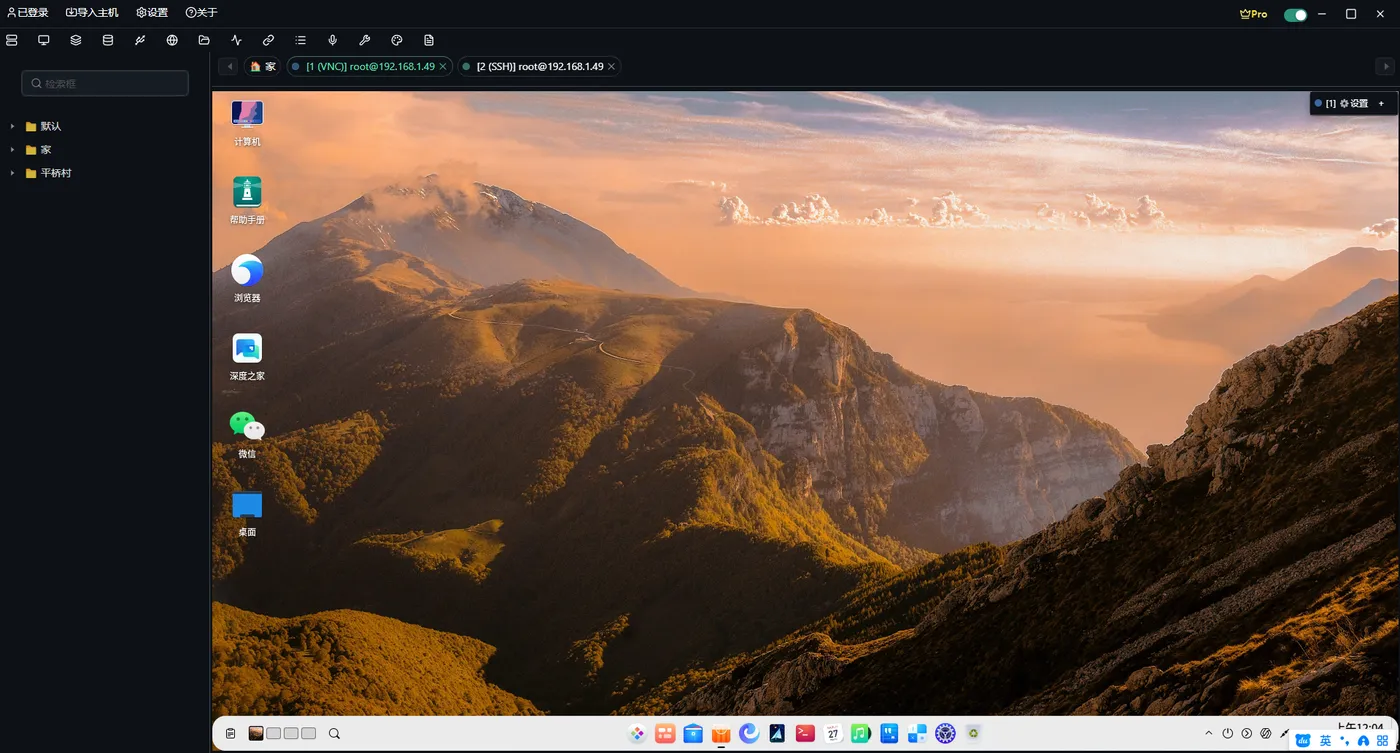Expand the 家 folder tree node

[12, 150]
